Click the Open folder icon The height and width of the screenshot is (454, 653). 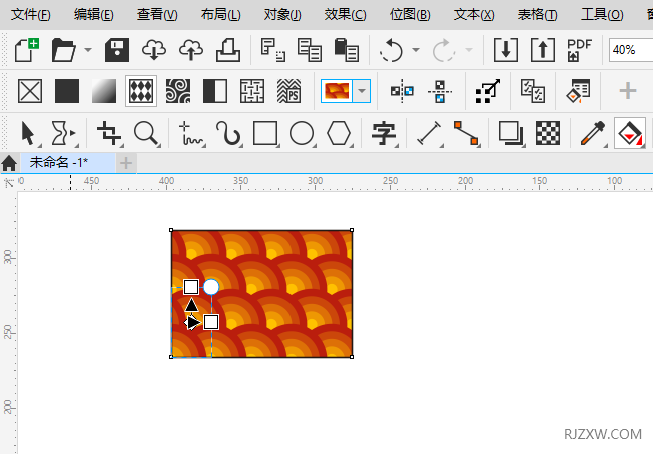click(x=64, y=50)
